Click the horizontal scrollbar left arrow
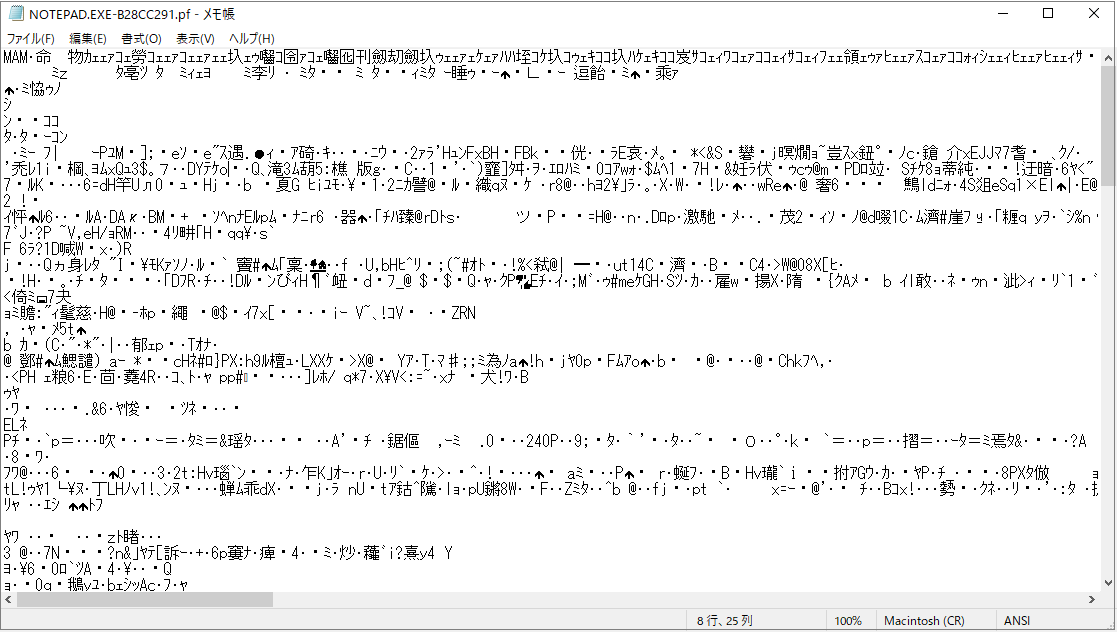The width and height of the screenshot is (1117, 632). (8, 600)
